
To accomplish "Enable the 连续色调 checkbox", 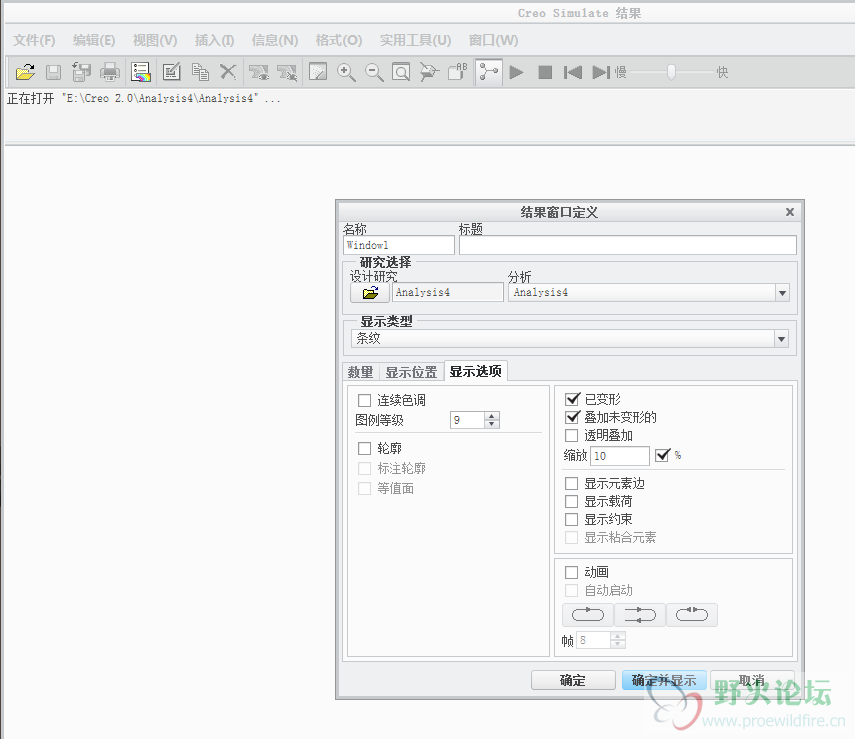I will [x=364, y=400].
